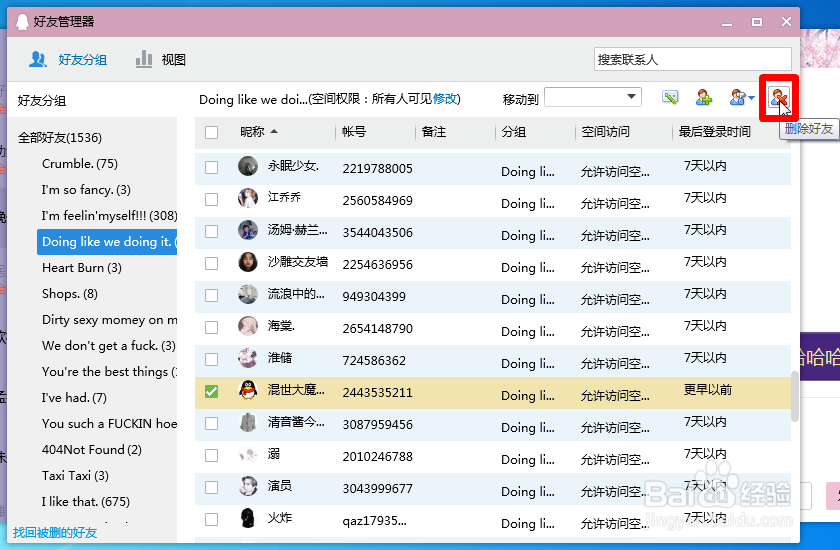
Task: Check the box for 沙雕交友墙
Action: (212, 263)
